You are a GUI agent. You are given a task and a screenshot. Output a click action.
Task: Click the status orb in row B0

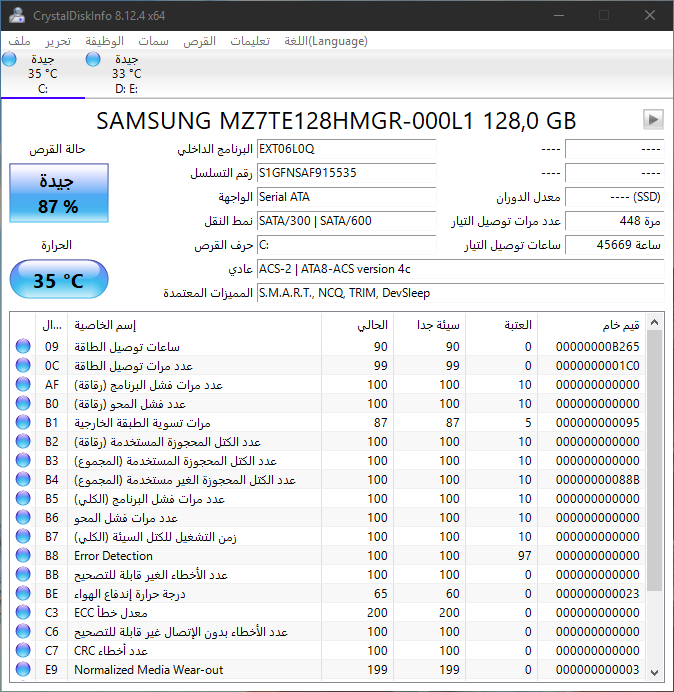point(23,403)
